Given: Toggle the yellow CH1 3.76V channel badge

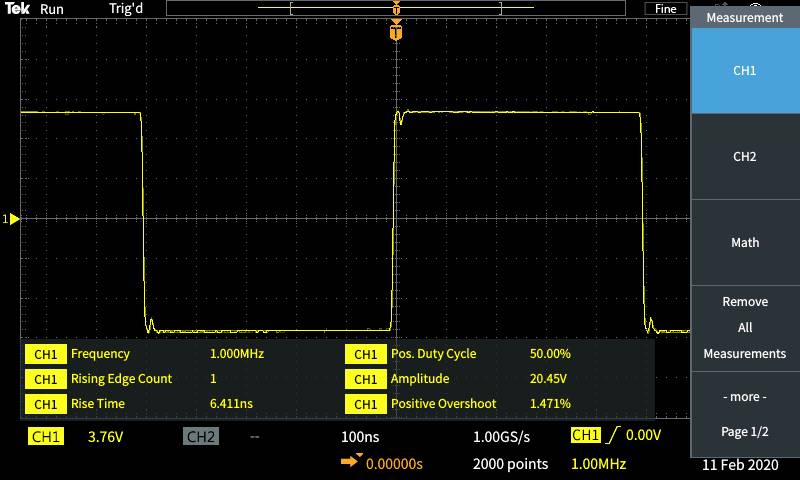Looking at the screenshot, I should pos(46,436).
